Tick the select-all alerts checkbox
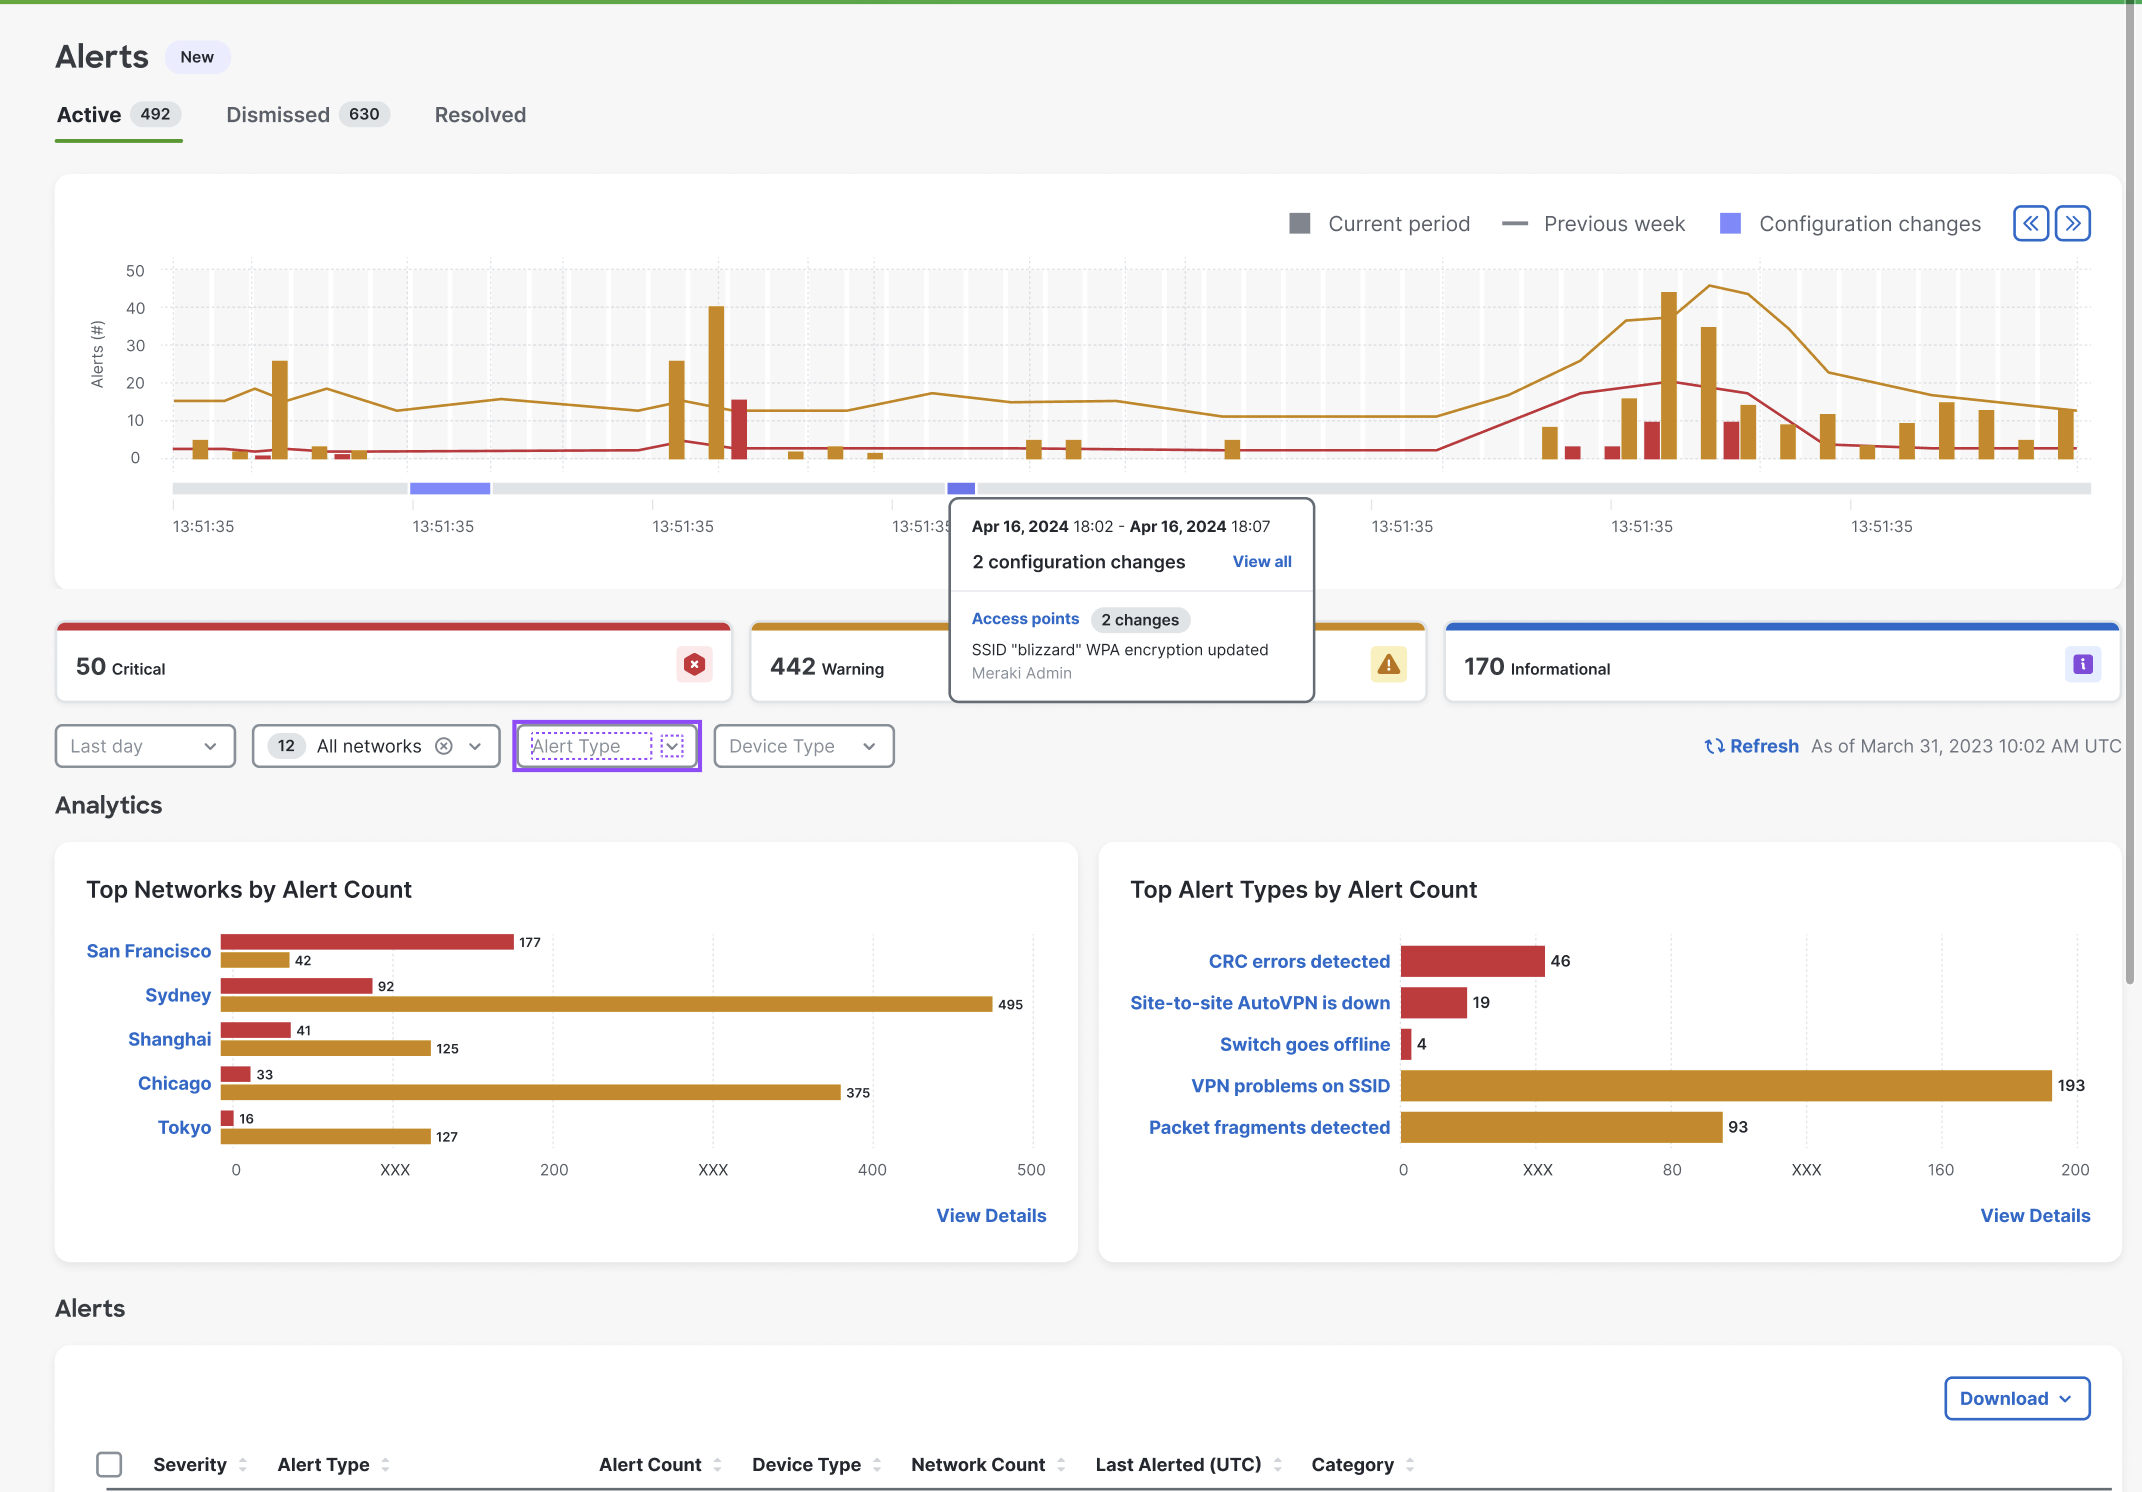2142x1492 pixels. click(109, 1465)
